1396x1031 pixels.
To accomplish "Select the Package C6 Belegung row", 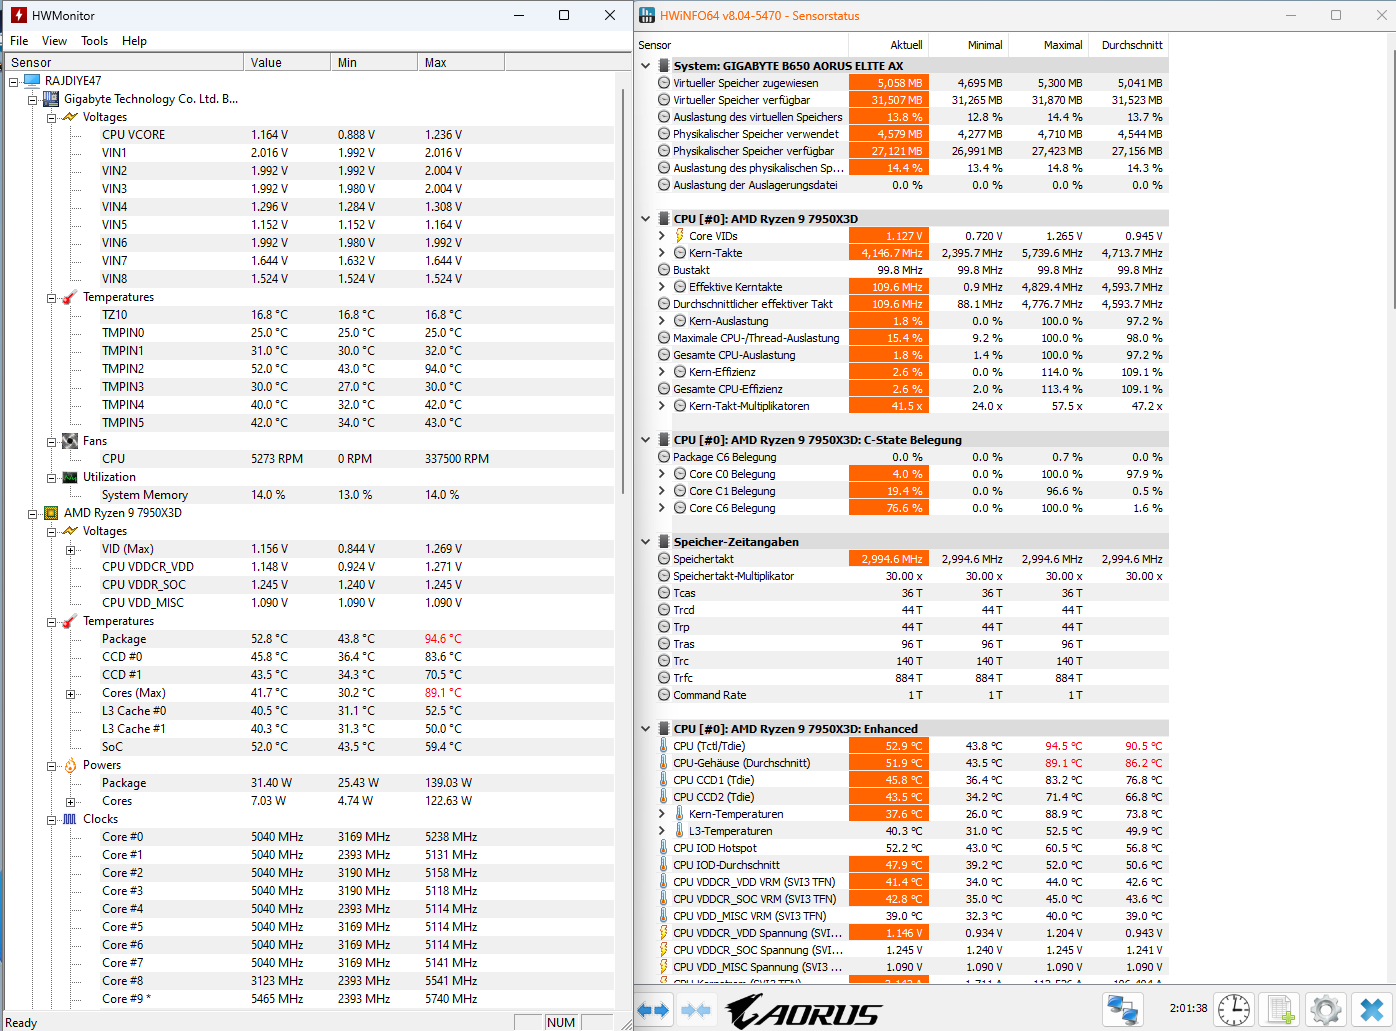I will coord(912,457).
